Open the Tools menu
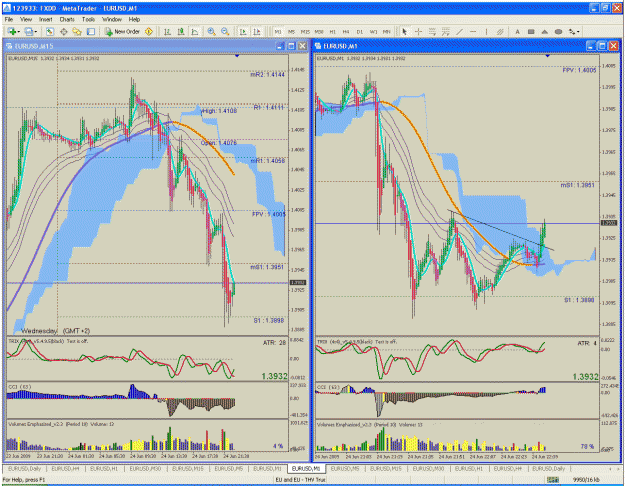The width and height of the screenshot is (625, 486). pyautogui.click(x=88, y=19)
